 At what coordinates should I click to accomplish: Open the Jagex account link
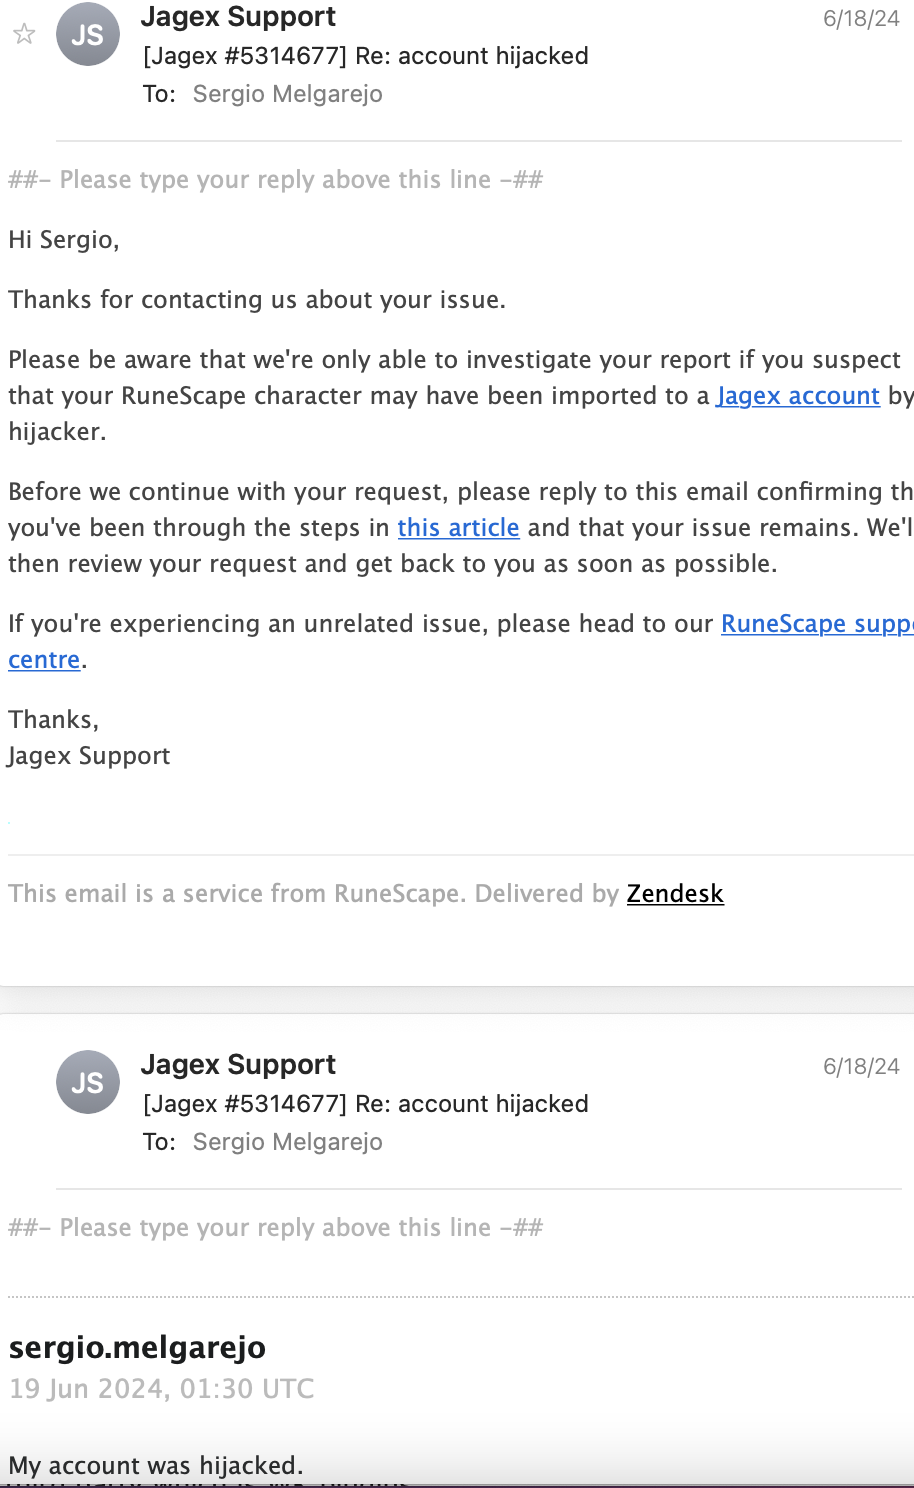click(x=798, y=396)
